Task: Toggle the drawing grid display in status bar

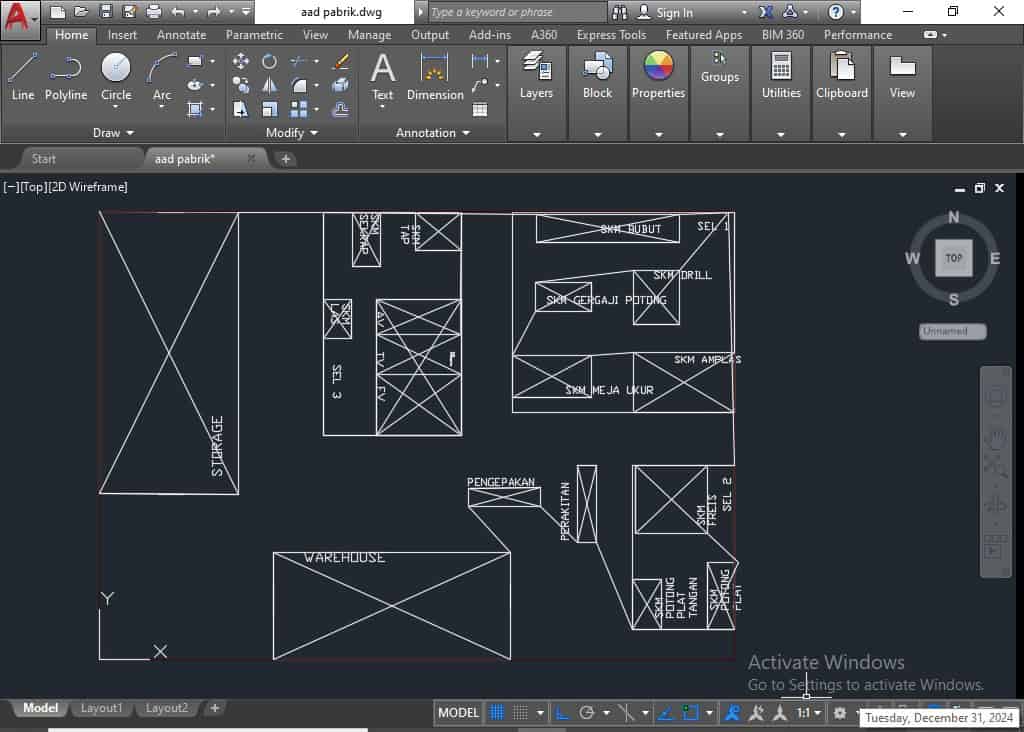Action: (x=497, y=713)
